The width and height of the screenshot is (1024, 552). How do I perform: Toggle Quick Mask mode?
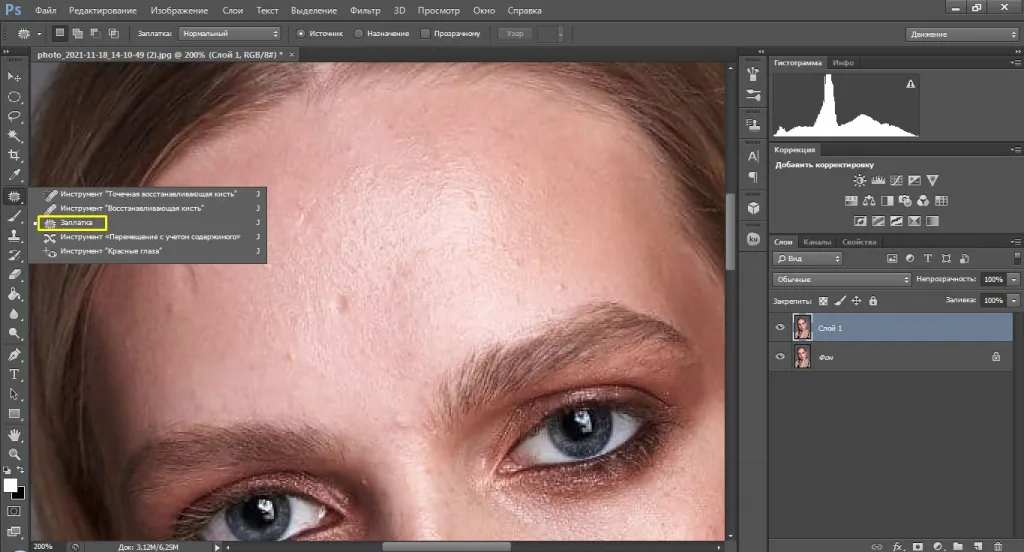(14, 511)
